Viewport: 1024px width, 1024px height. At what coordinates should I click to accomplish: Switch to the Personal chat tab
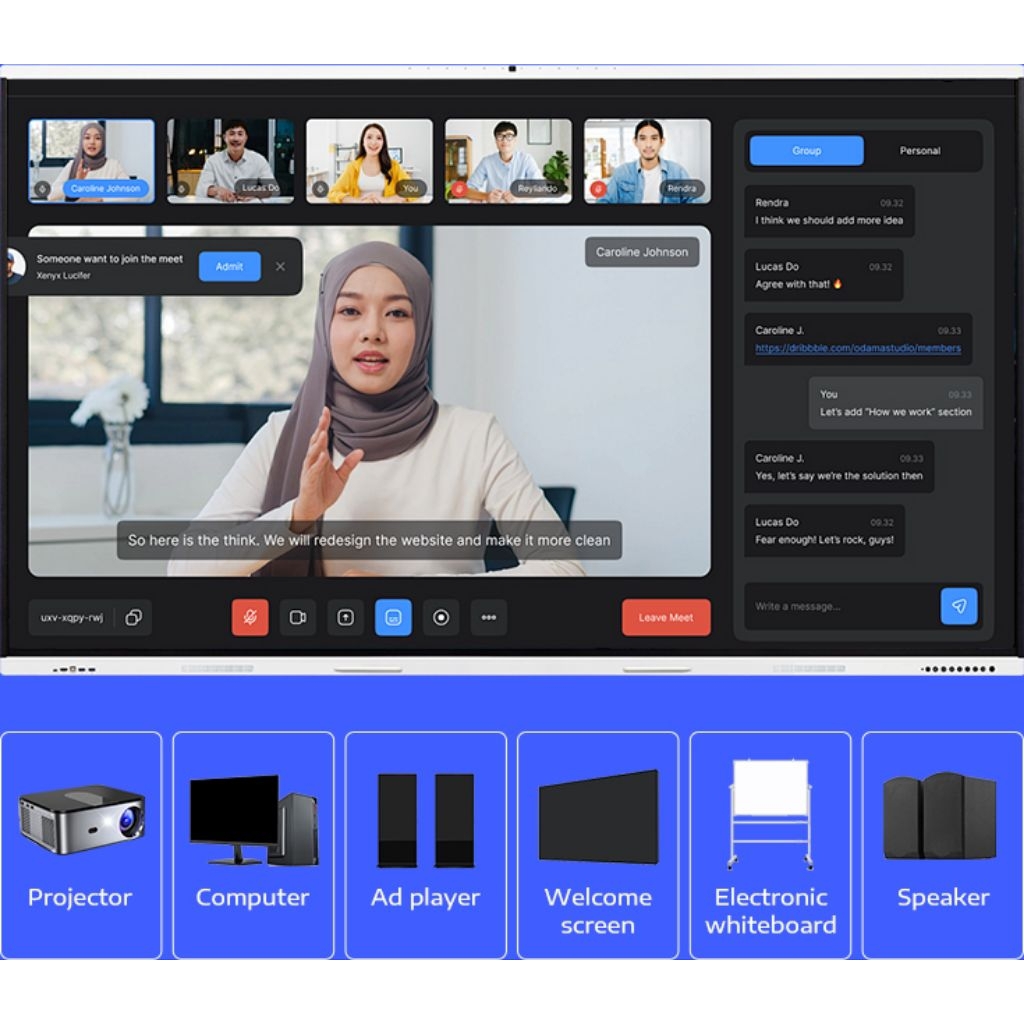(x=919, y=151)
